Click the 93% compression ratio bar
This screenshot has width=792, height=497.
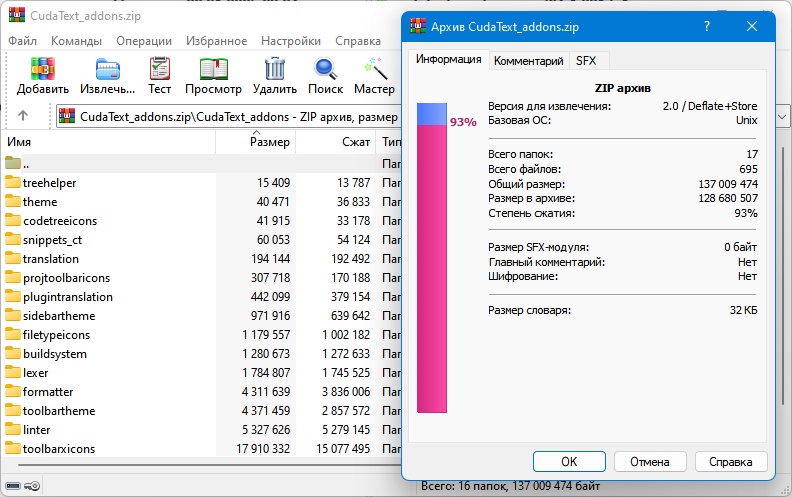[x=432, y=258]
